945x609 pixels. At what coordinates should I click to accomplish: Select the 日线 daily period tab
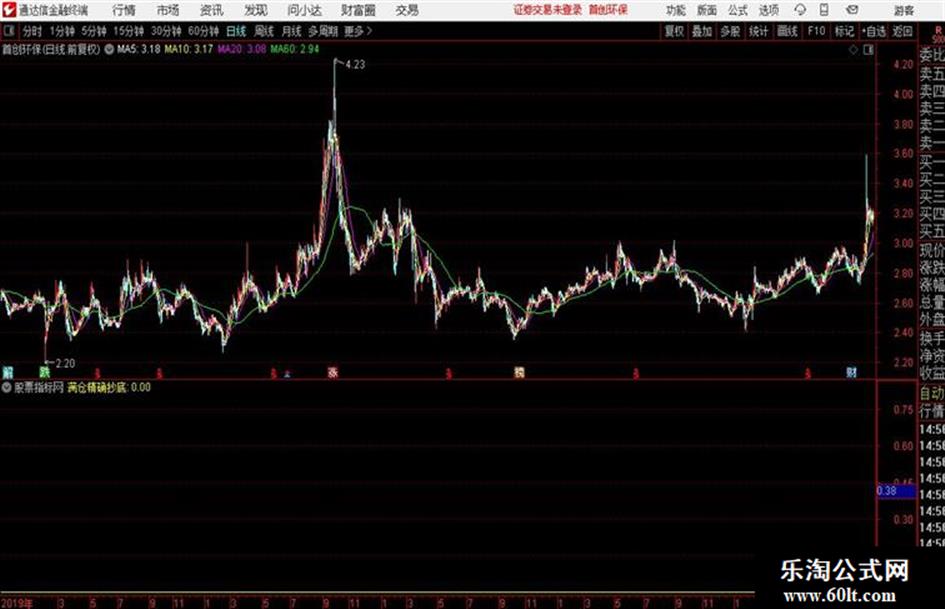(x=236, y=31)
